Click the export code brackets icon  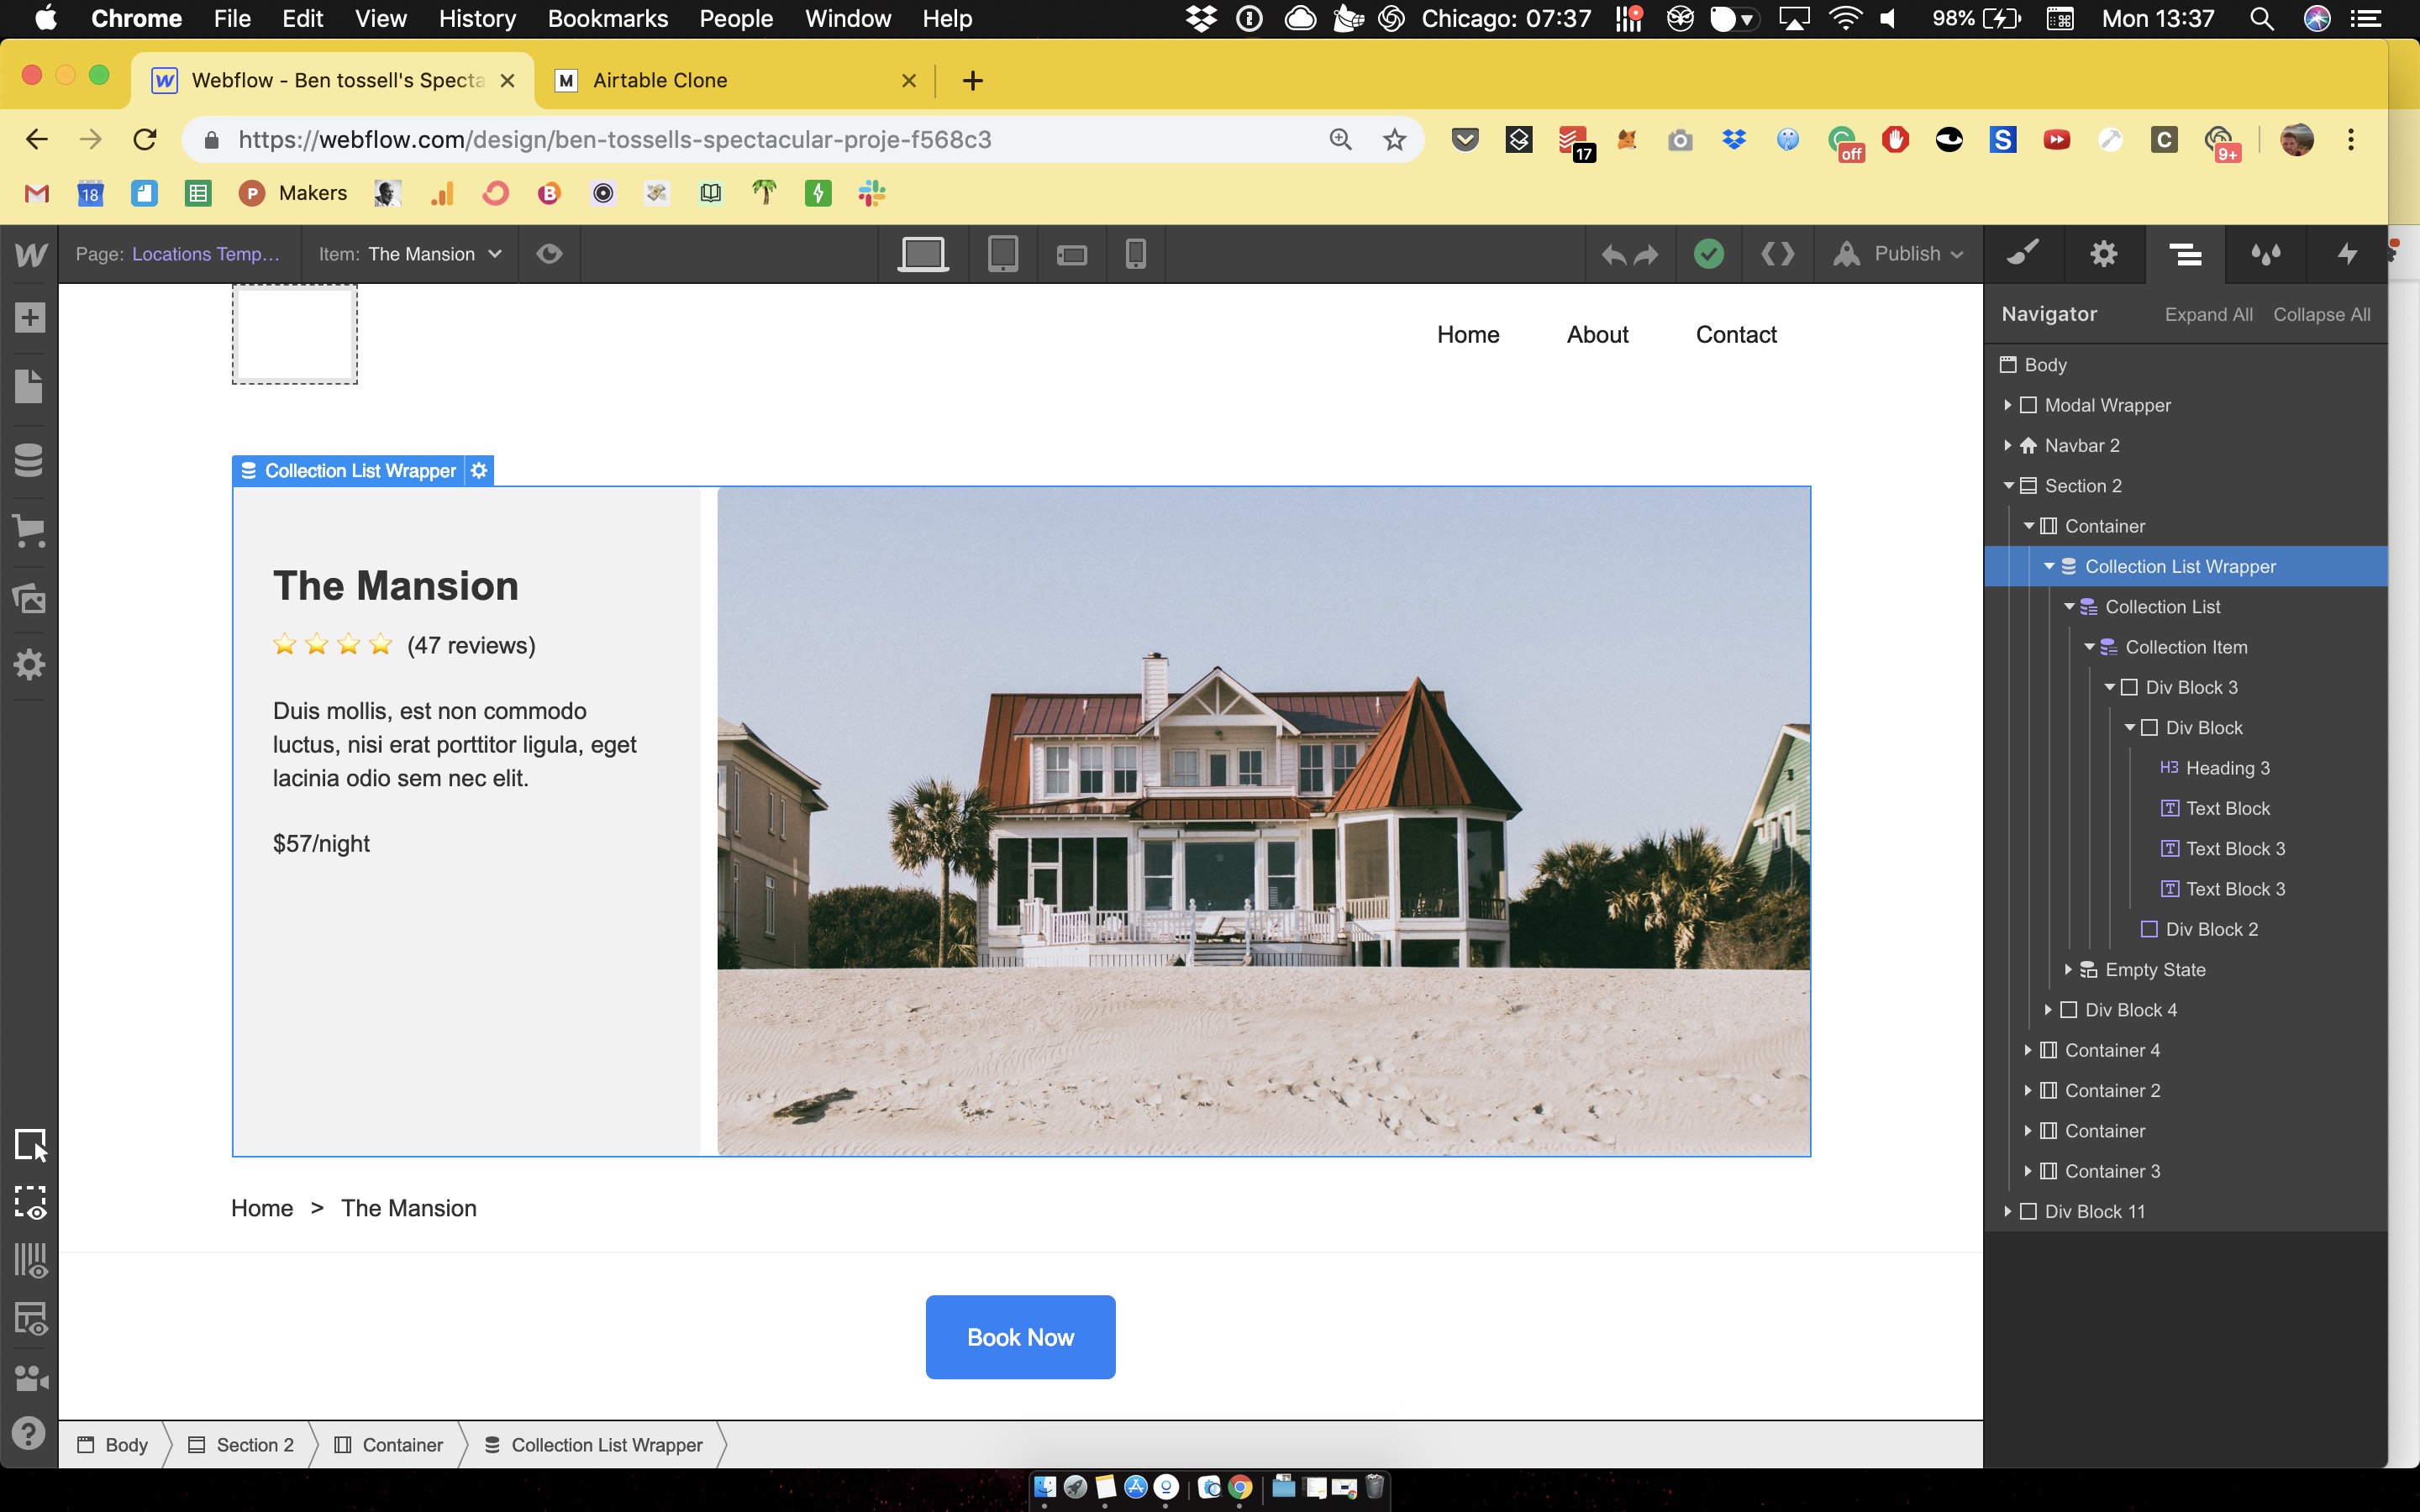(1777, 254)
